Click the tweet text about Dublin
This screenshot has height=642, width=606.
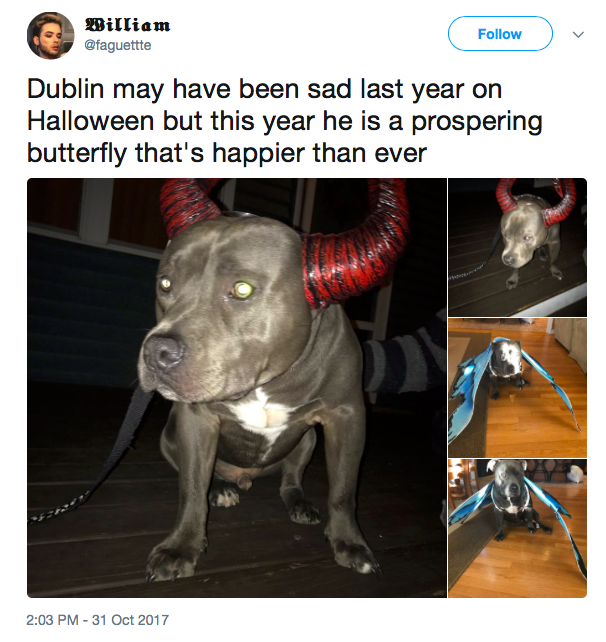[285, 121]
